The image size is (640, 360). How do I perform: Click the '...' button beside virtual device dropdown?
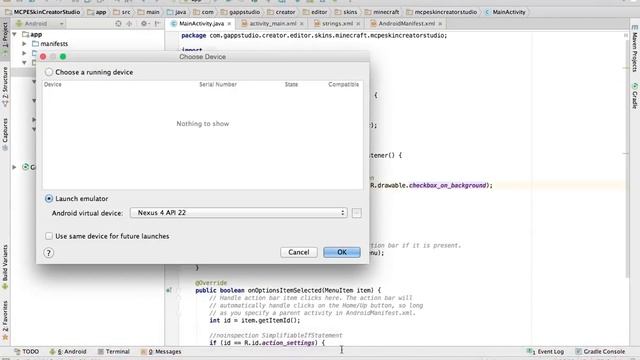[356, 213]
